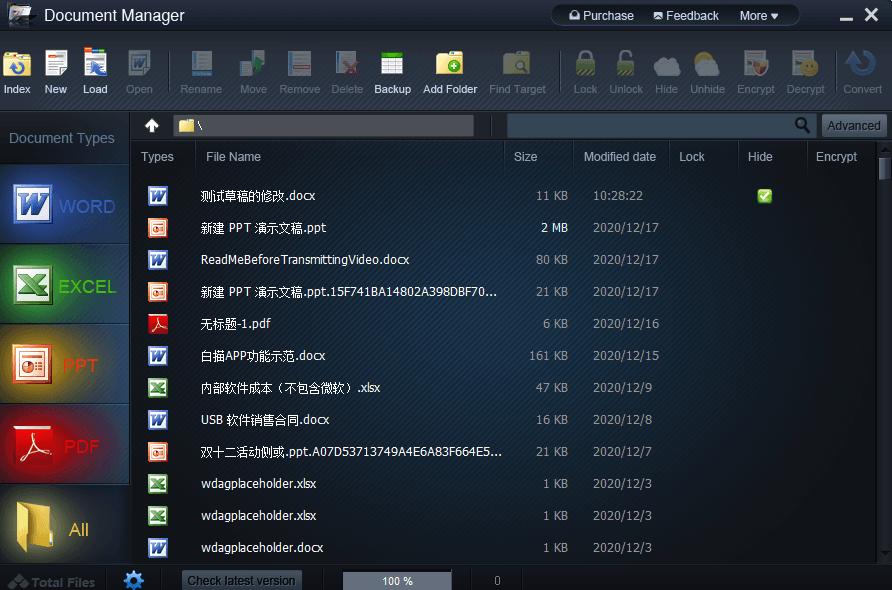Select the Lock toolbar icon
The width and height of the screenshot is (892, 590).
click(584, 68)
